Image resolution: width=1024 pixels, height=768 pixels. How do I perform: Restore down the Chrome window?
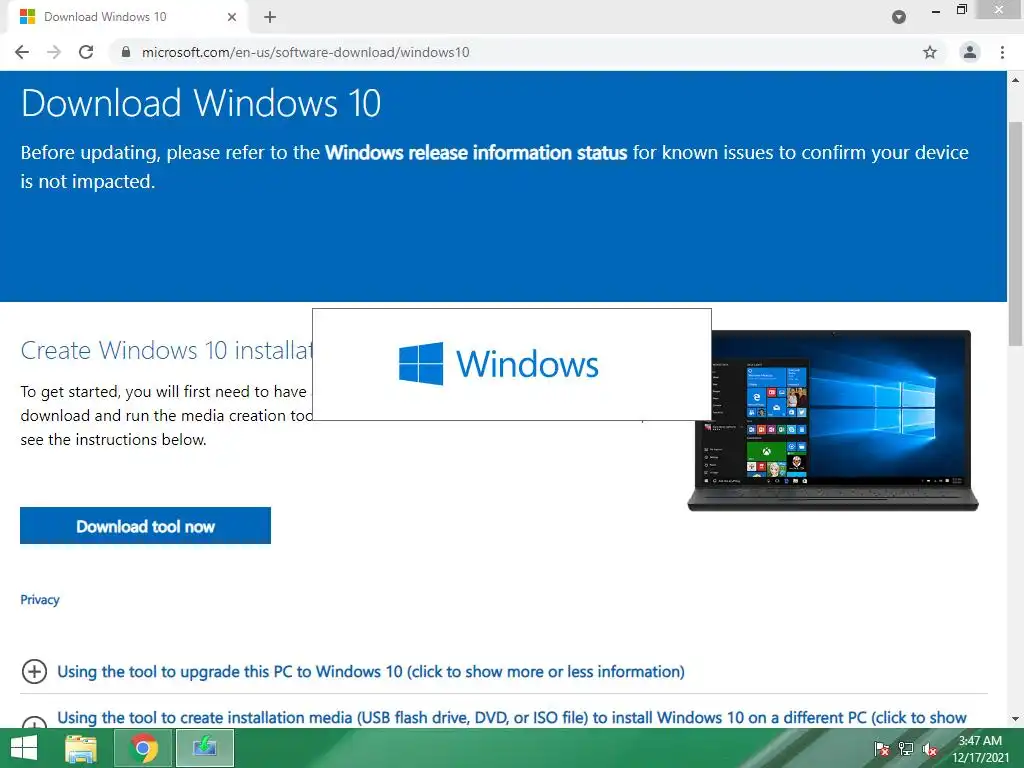coord(962,10)
